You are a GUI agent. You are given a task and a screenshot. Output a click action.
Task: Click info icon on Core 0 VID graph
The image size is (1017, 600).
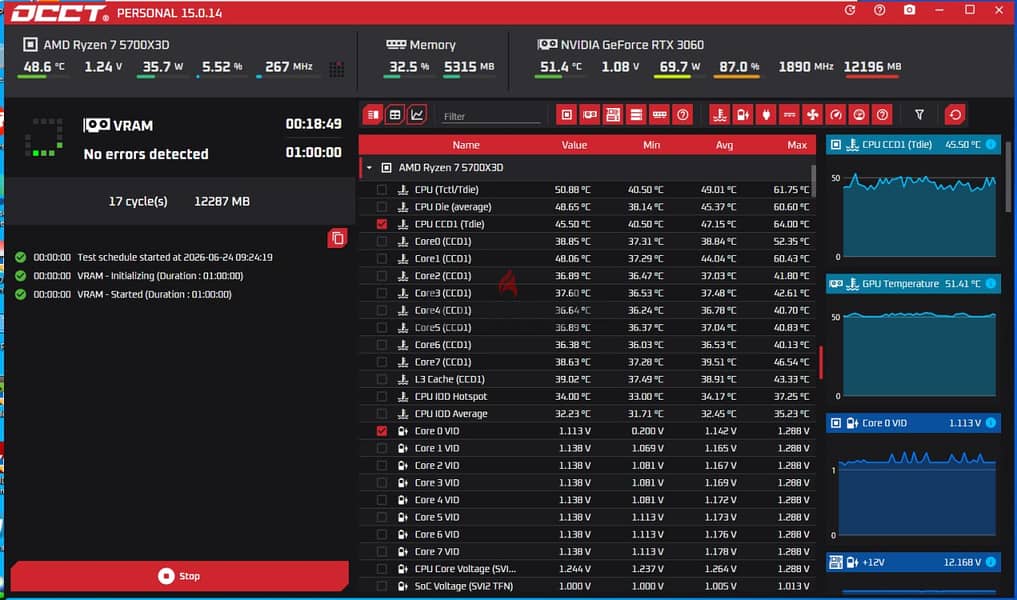click(x=990, y=423)
